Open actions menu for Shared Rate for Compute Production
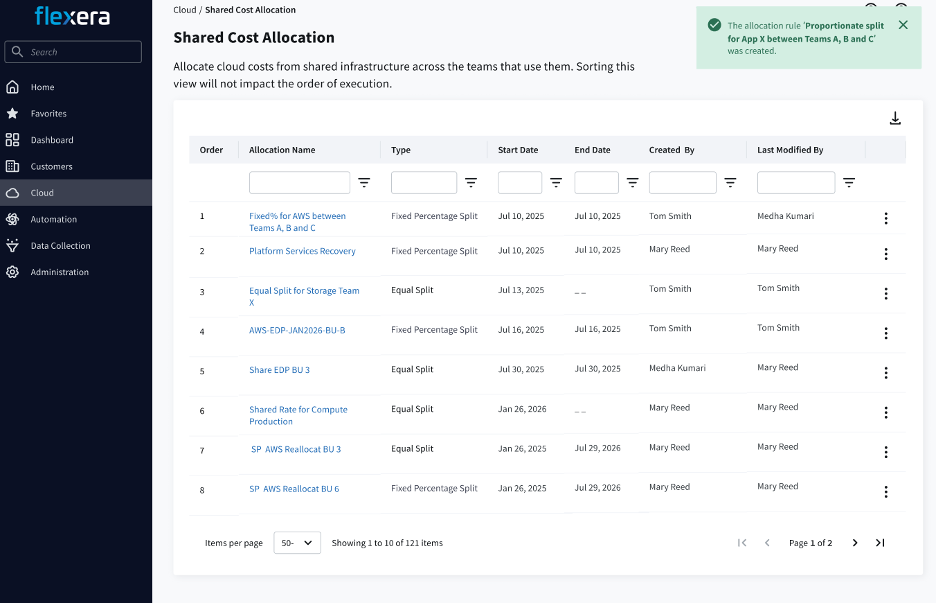This screenshot has height=604, width=936. pyautogui.click(x=886, y=413)
